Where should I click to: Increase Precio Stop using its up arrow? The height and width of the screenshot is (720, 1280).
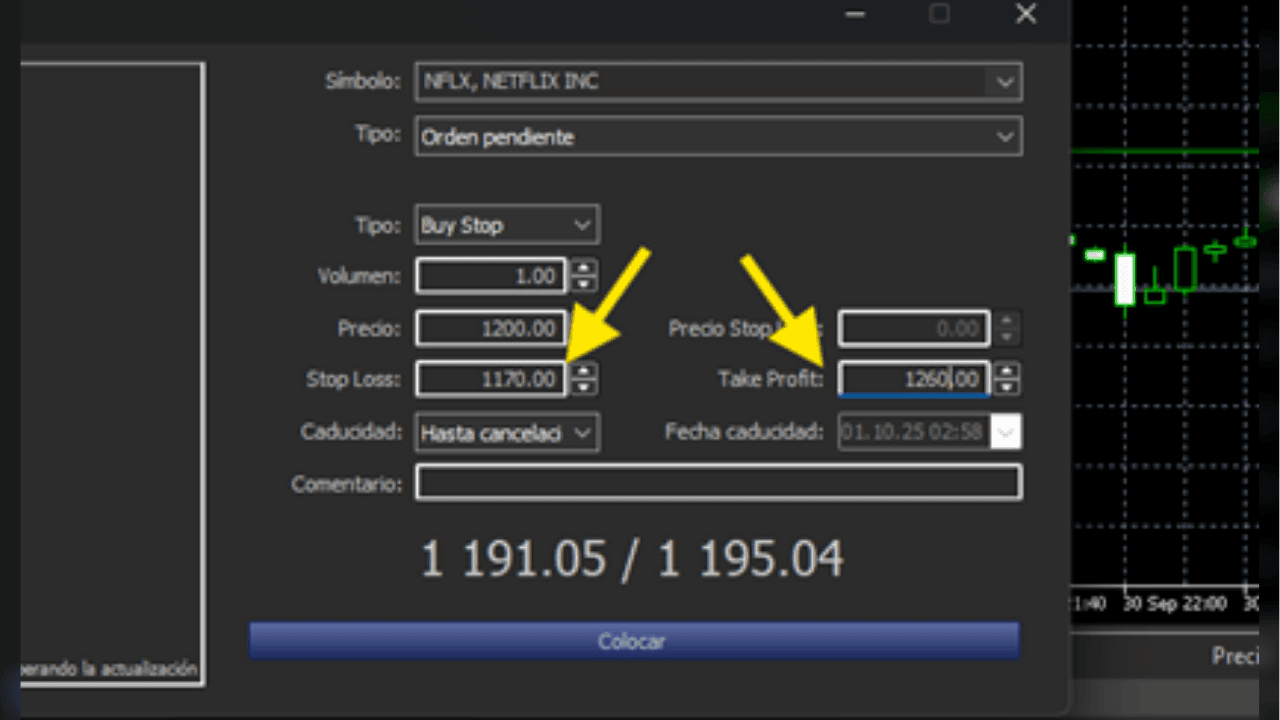coord(1006,322)
